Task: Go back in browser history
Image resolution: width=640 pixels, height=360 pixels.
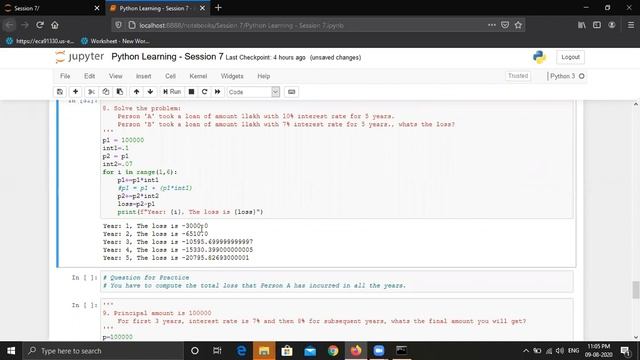Action: [9, 25]
